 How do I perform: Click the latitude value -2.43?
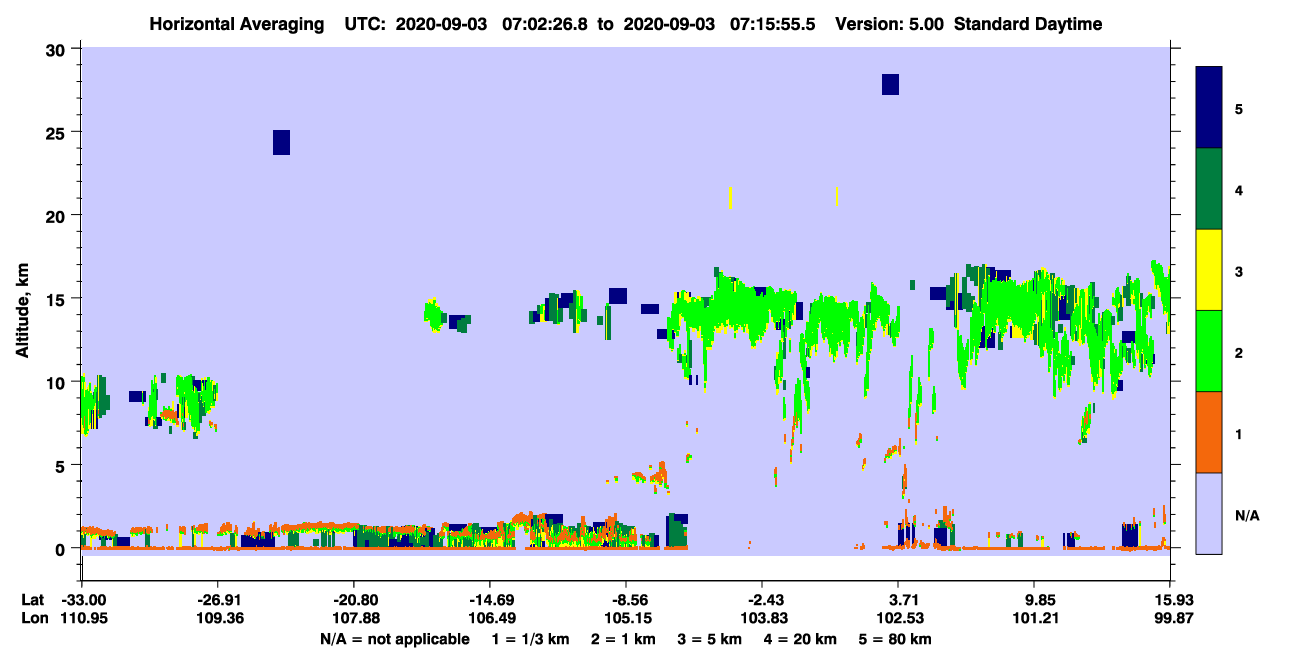(763, 600)
